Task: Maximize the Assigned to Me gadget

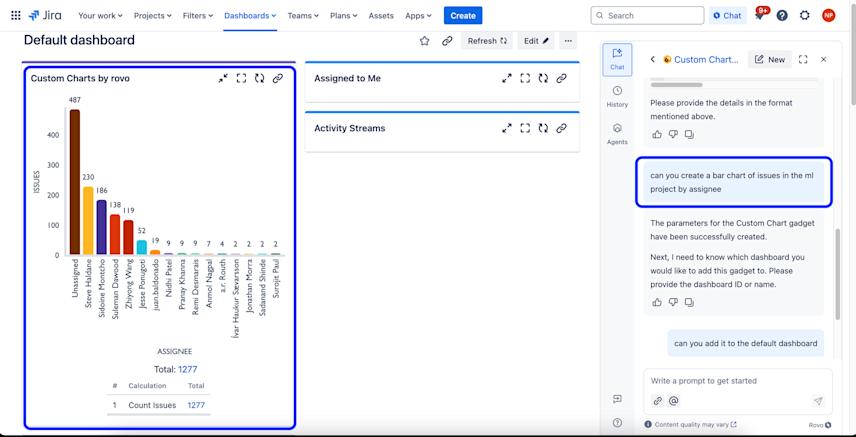Action: click(x=525, y=78)
